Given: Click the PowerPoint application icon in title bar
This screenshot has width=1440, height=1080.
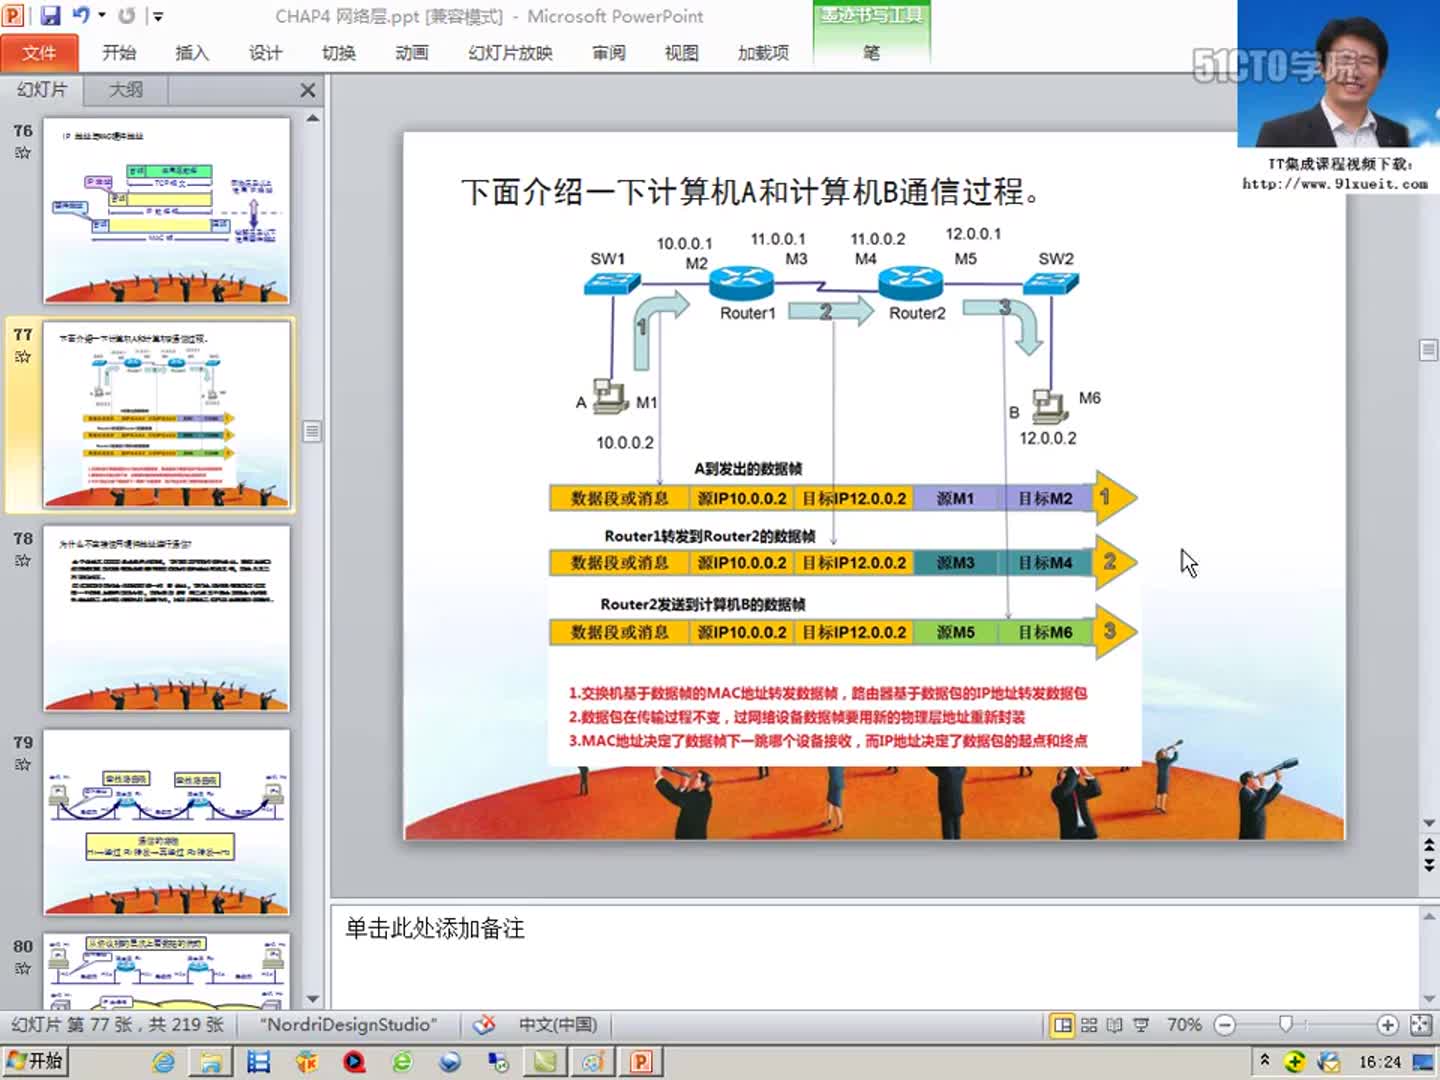Looking at the screenshot, I should coord(14,15).
